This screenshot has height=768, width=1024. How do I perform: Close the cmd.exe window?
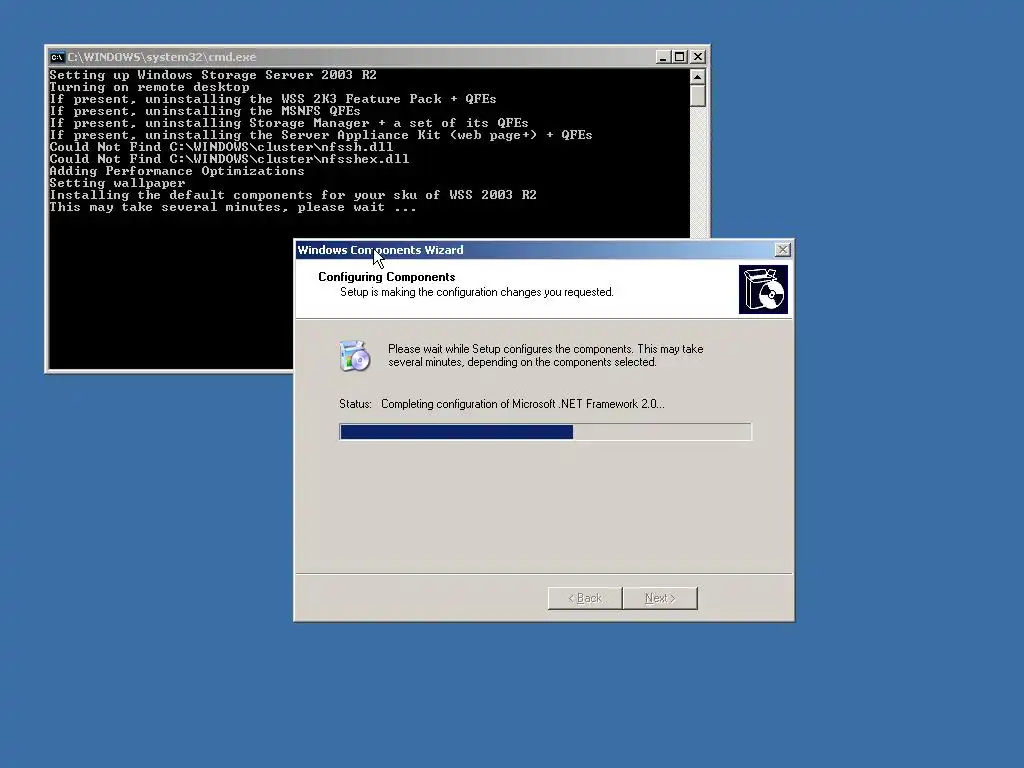tap(697, 57)
